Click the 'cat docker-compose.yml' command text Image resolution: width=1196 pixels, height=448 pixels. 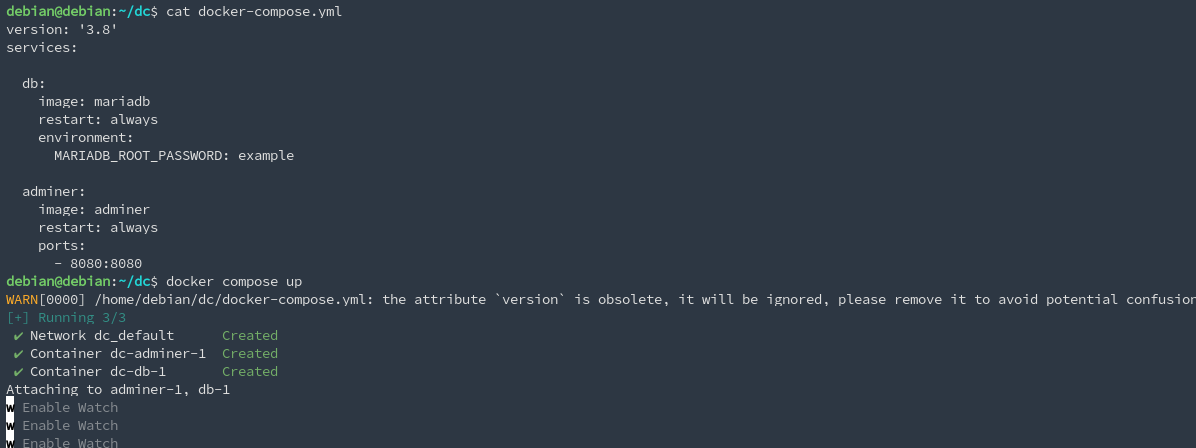point(254,12)
